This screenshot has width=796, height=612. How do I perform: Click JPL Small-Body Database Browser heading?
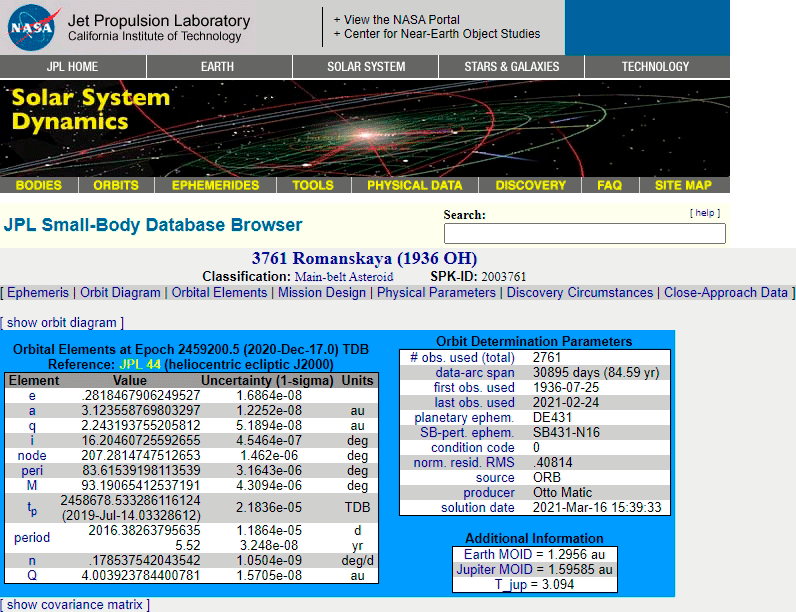tap(153, 225)
